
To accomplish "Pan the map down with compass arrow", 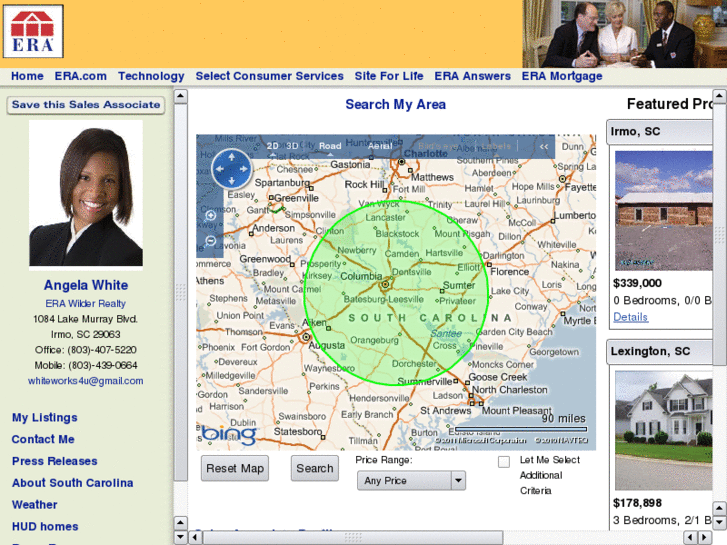I will click(231, 180).
